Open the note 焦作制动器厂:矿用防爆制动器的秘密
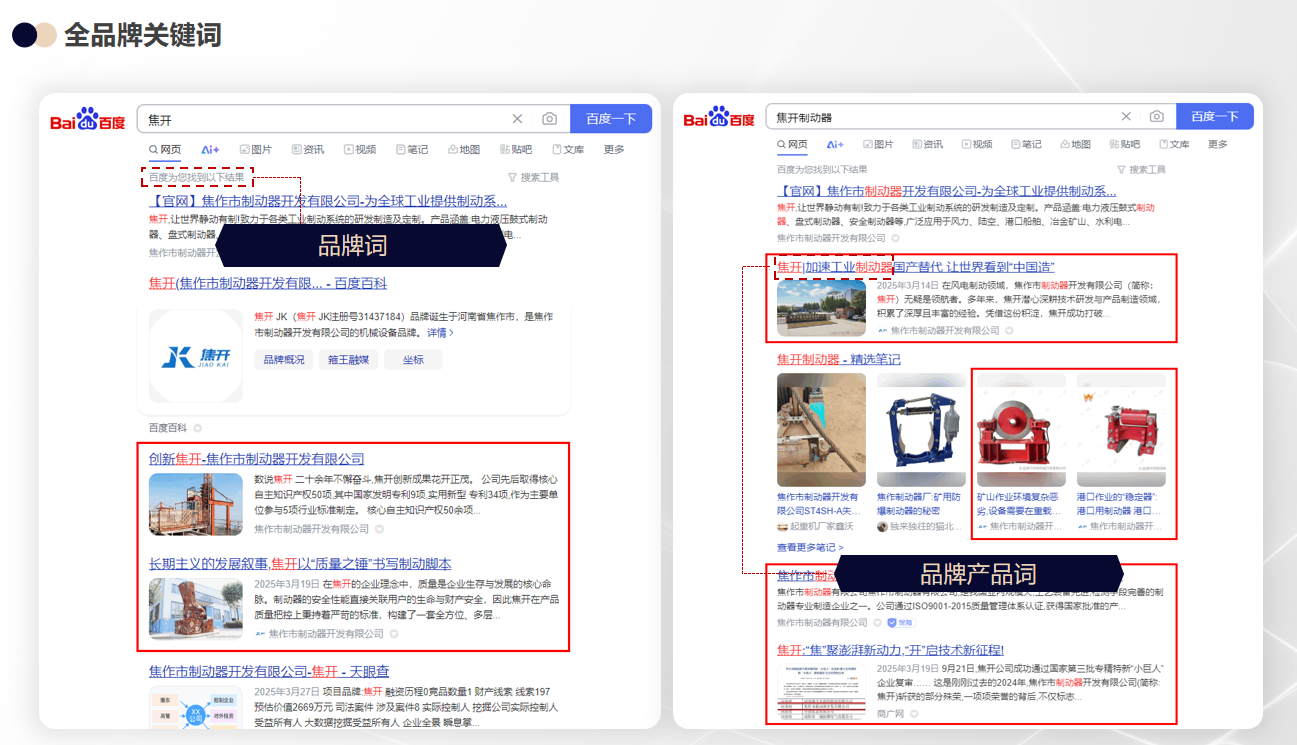This screenshot has width=1297, height=745. coord(919,503)
